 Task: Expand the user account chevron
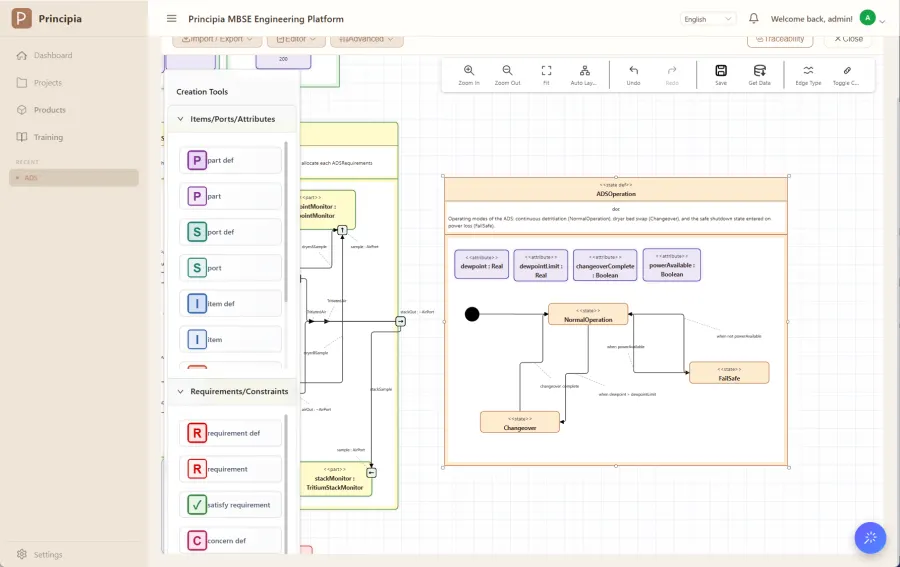point(882,21)
